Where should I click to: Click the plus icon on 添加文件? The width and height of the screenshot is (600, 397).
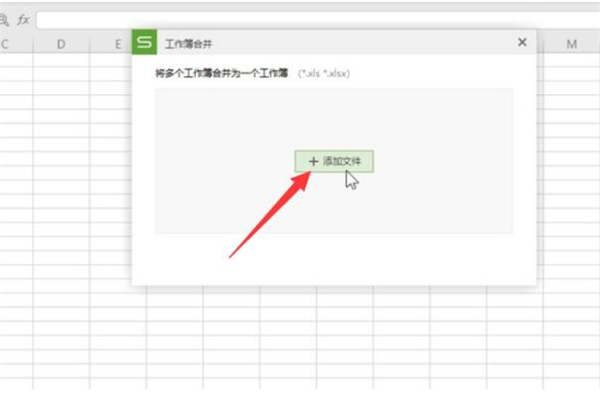[x=313, y=162]
